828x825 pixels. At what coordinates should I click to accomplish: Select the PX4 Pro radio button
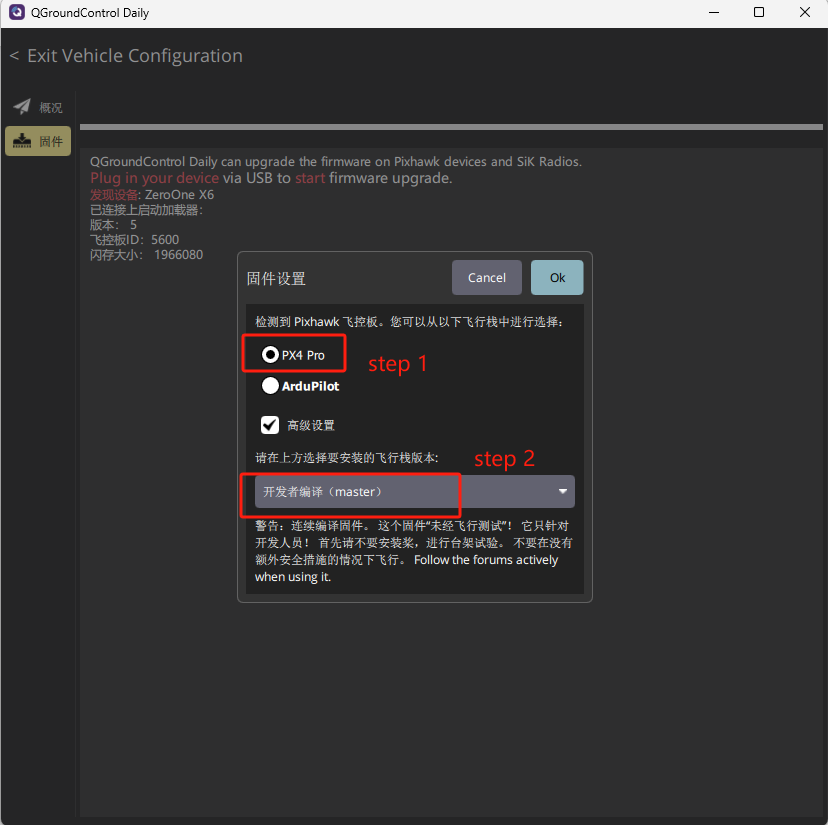[x=270, y=354]
